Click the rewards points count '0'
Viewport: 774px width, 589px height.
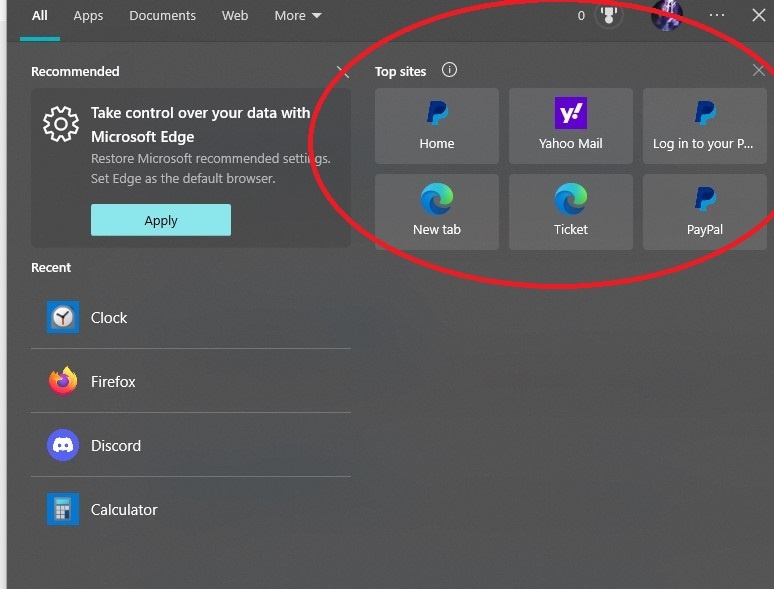click(581, 16)
